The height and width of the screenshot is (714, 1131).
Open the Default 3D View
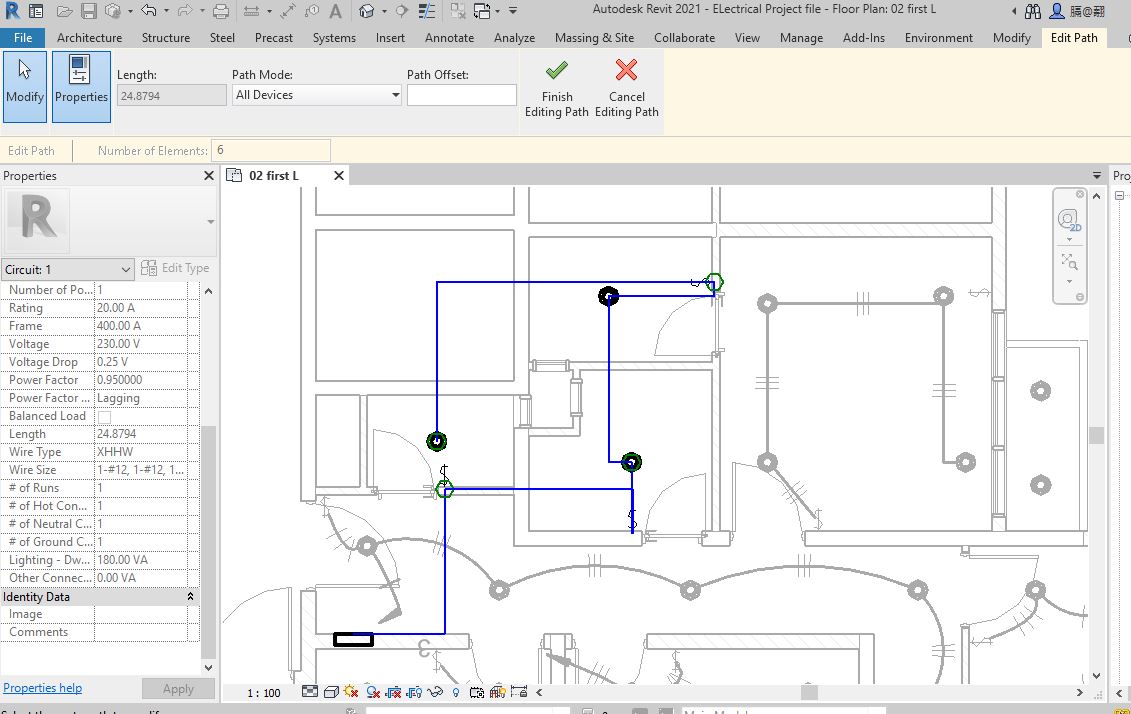click(367, 9)
